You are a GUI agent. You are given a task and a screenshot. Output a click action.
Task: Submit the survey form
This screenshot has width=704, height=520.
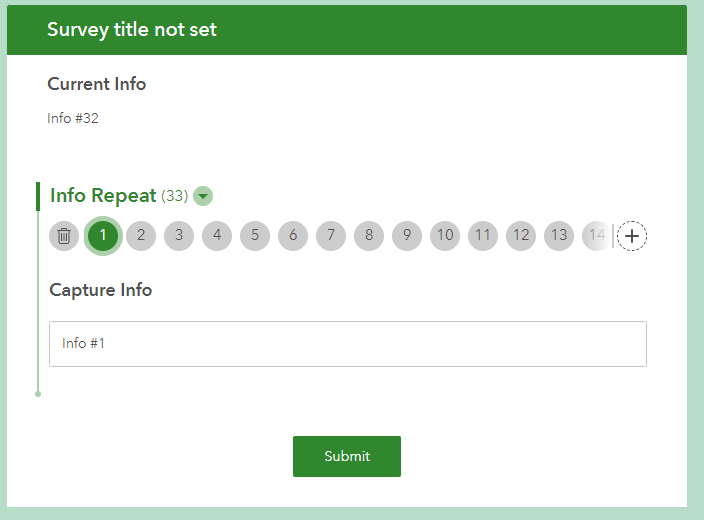tap(347, 456)
